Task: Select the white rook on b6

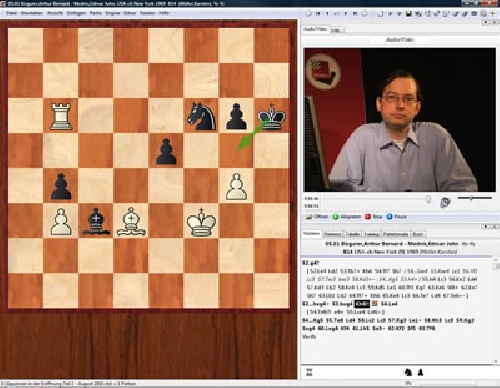Action: pyautogui.click(x=61, y=116)
